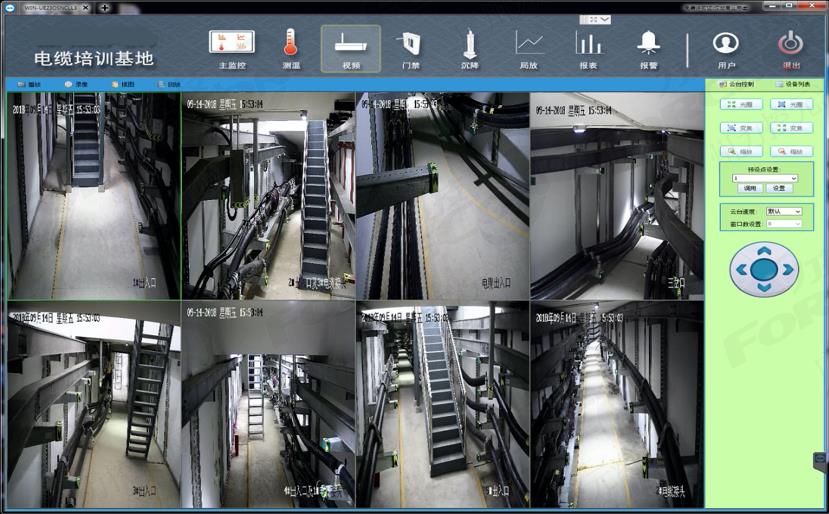Expand the 预设点设置 preset dropdown

[764, 178]
